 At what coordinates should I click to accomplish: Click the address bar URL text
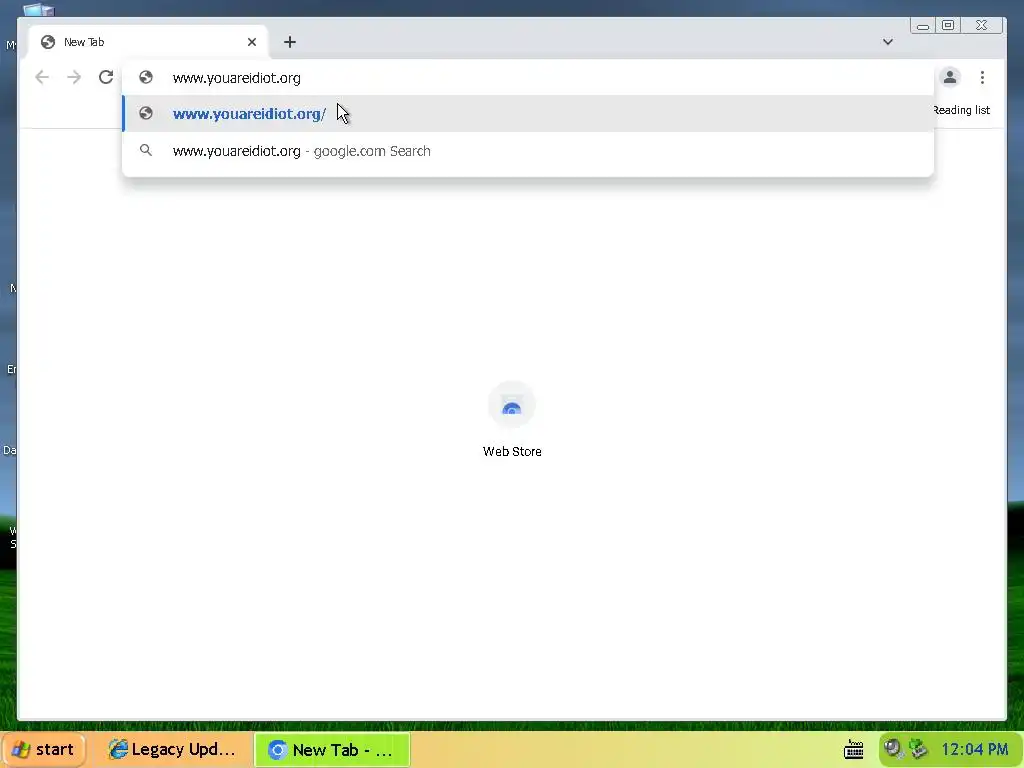(x=236, y=78)
